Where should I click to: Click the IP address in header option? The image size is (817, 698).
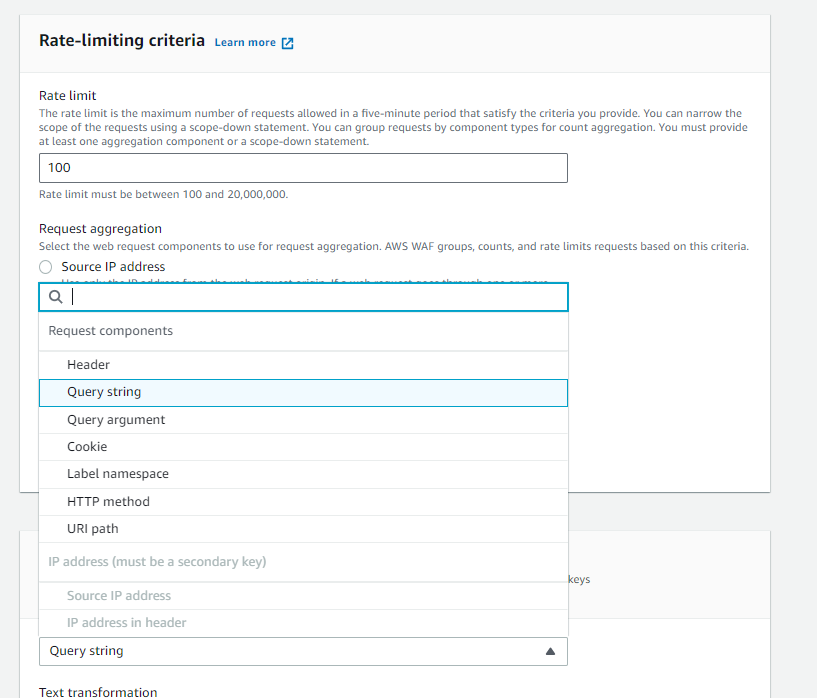tap(127, 622)
